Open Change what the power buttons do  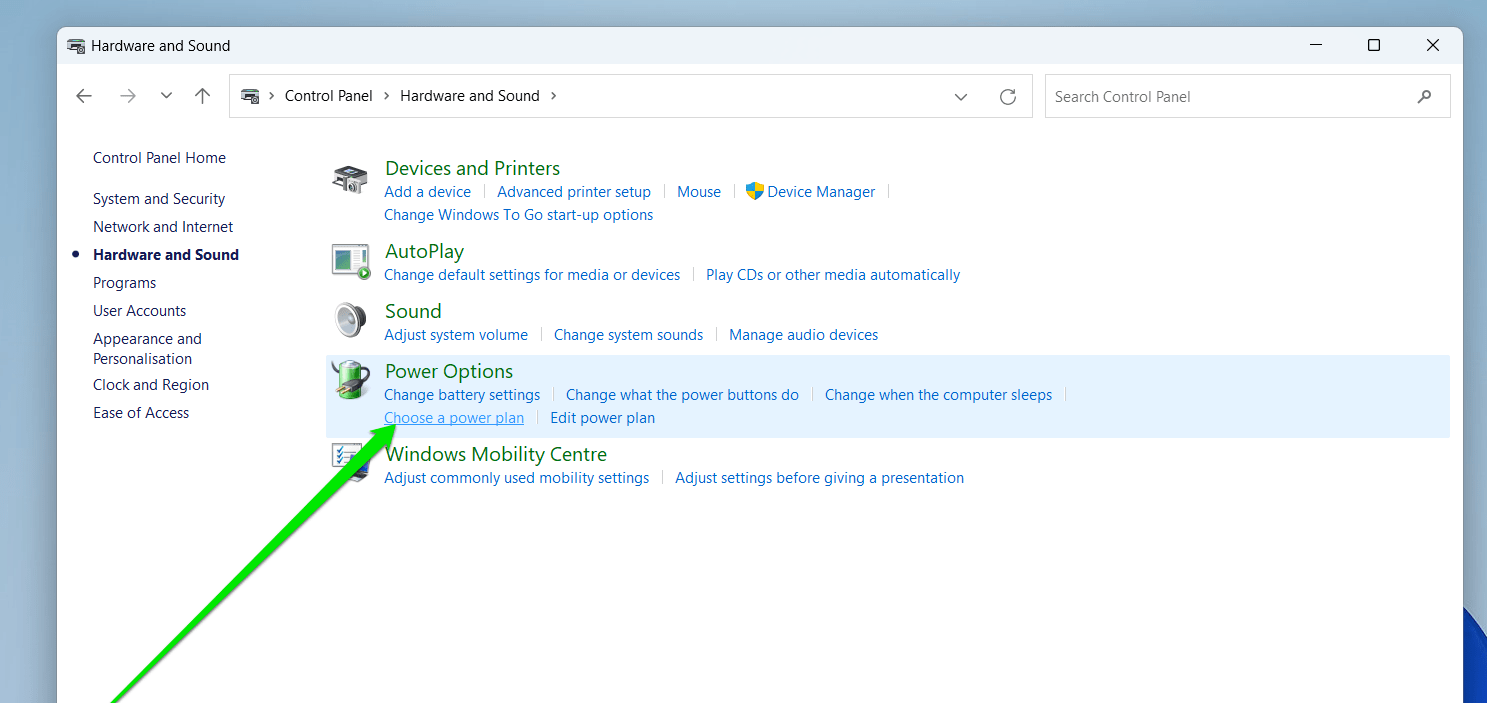(x=682, y=395)
